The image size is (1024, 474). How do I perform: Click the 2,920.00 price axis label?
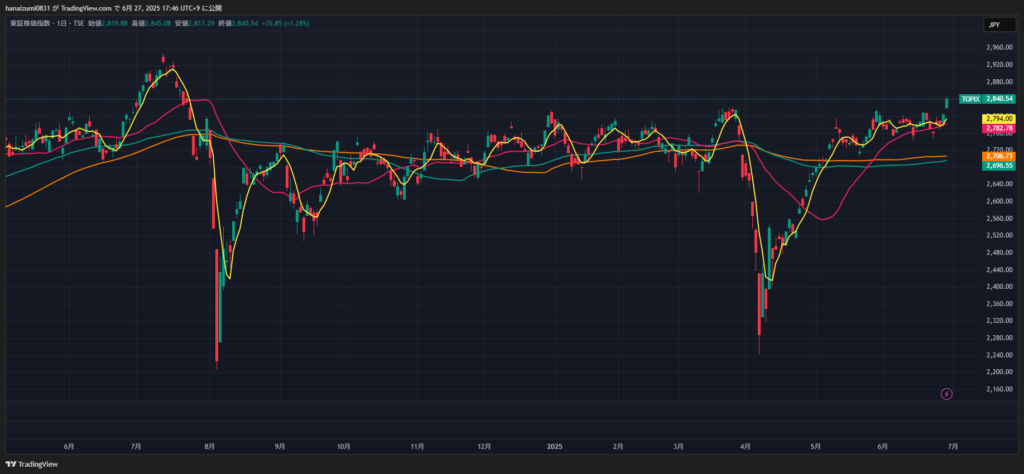pos(998,65)
